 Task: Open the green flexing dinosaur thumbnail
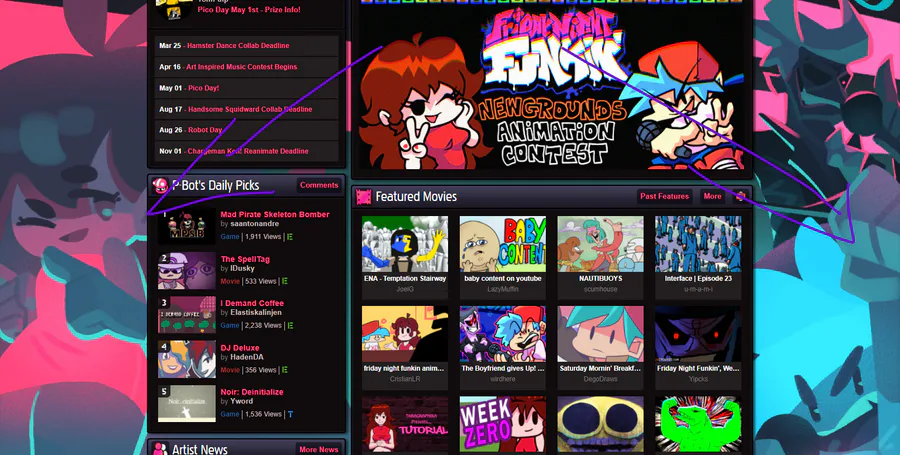pyautogui.click(x=698, y=424)
